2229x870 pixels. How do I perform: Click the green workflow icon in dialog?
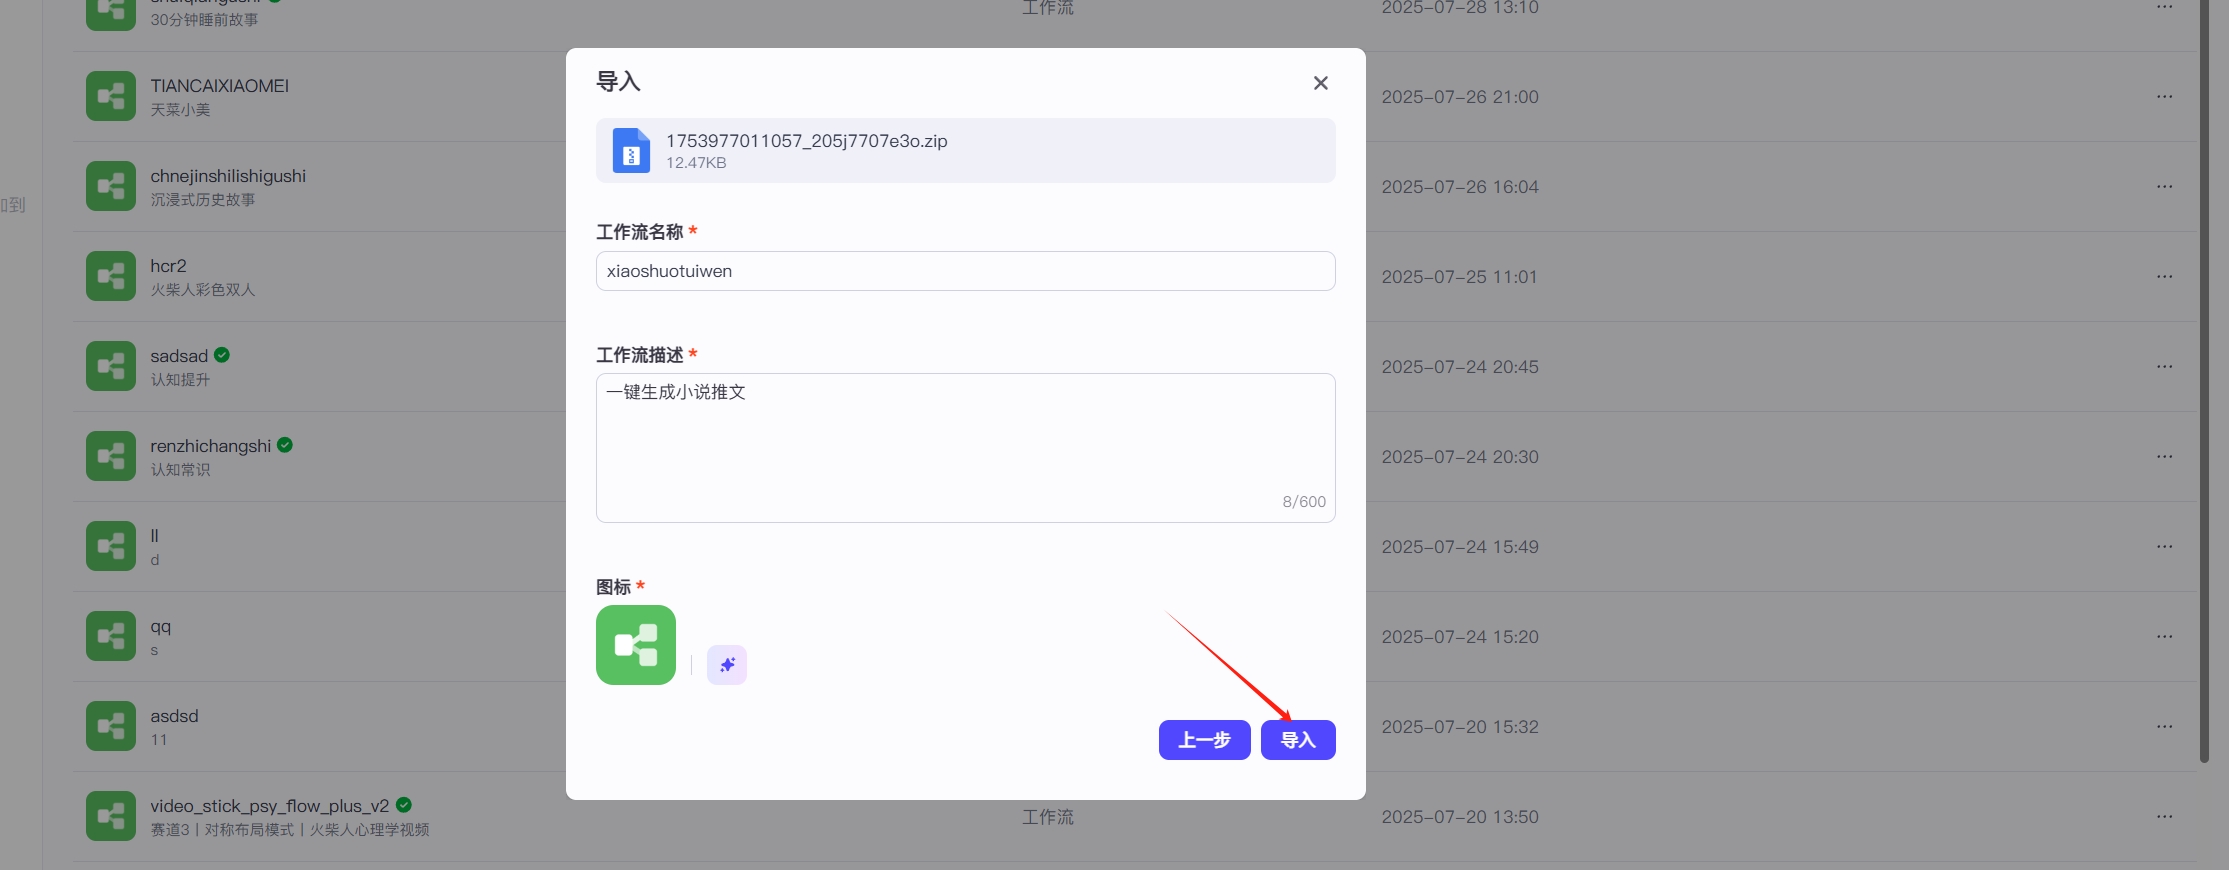pos(636,645)
